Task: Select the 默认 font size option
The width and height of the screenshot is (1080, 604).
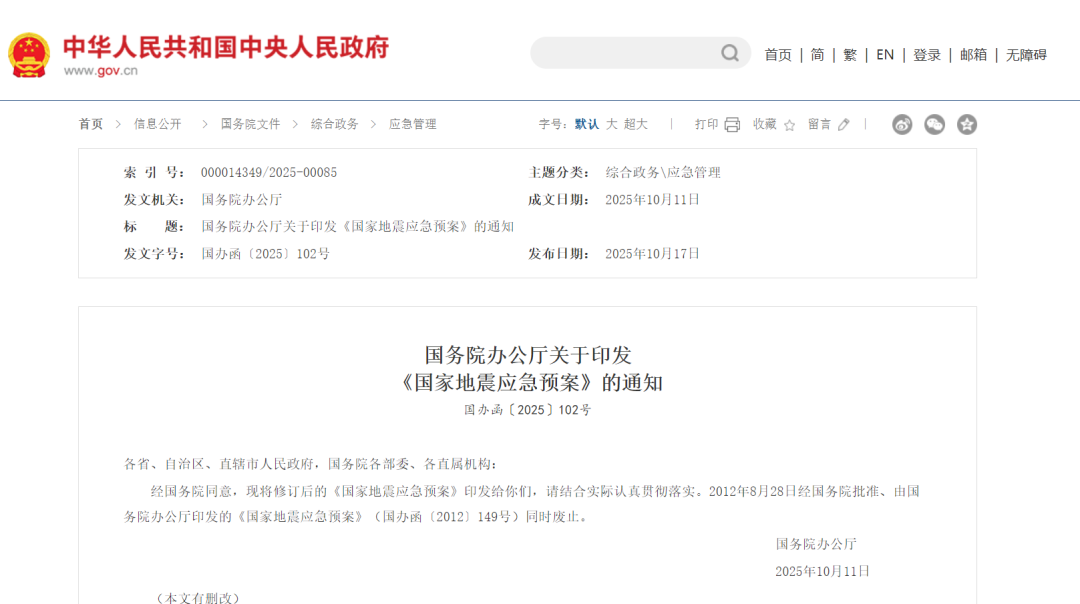Action: point(585,124)
